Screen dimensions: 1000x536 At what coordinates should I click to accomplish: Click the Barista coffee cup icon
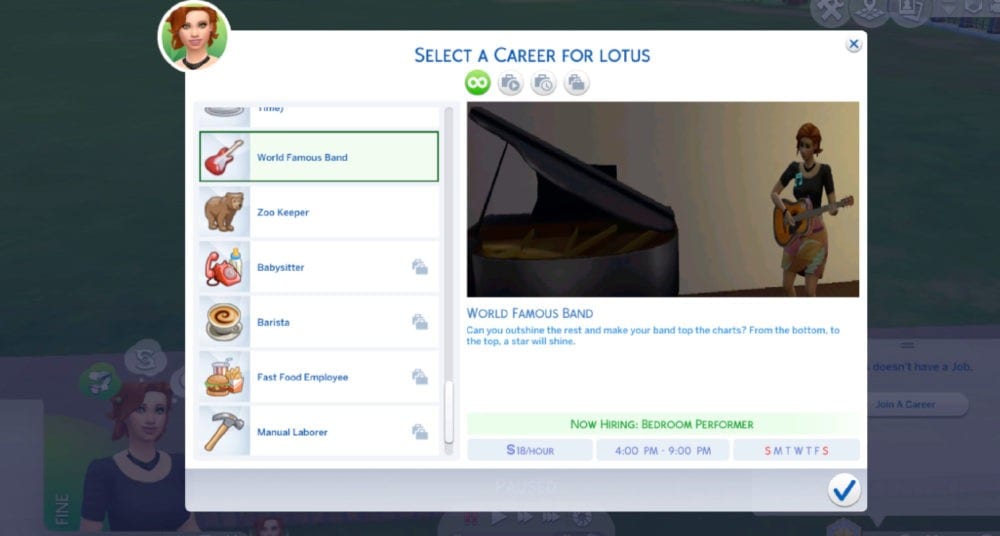(x=224, y=322)
